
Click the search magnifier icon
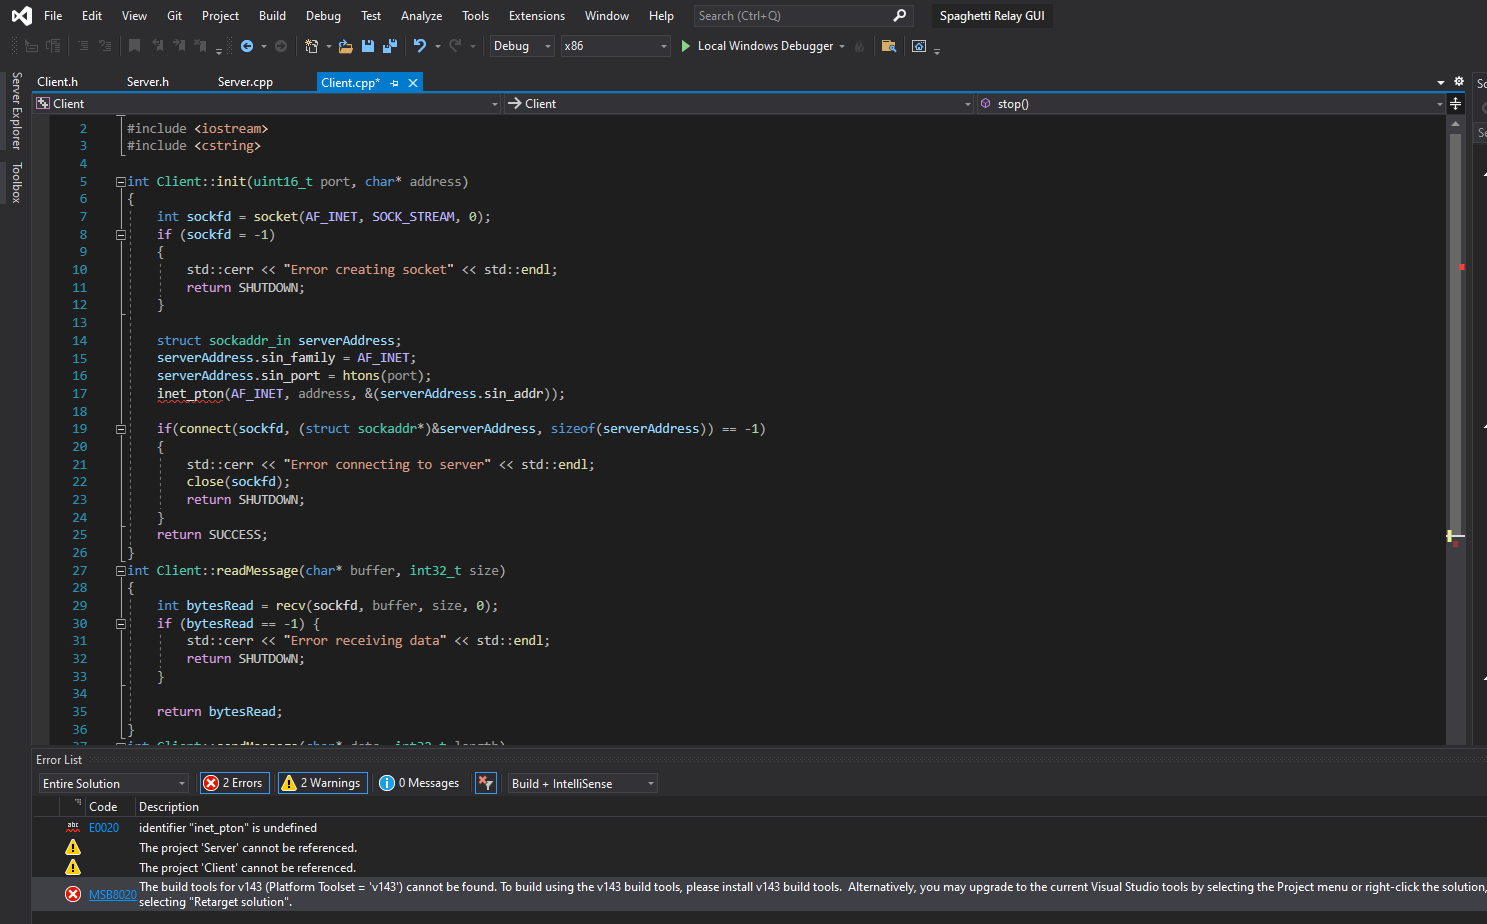click(x=899, y=15)
